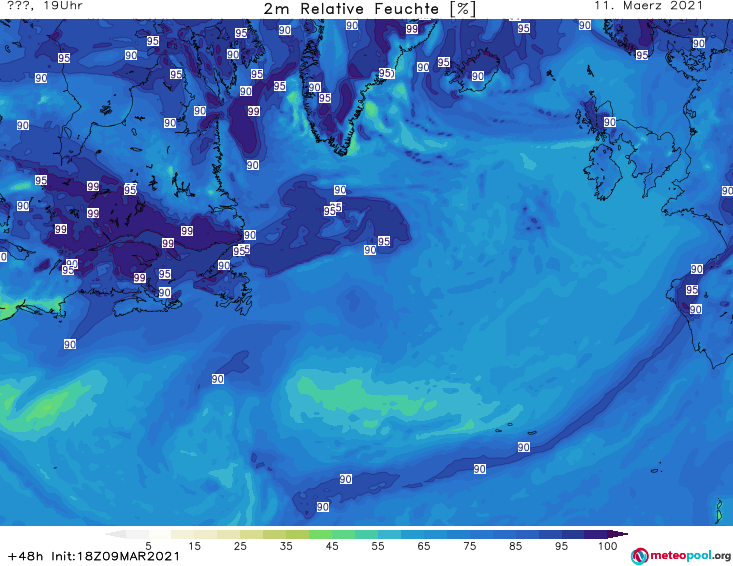Click the colorbar scale label '25'
The height and width of the screenshot is (566, 733).
[x=240, y=546]
